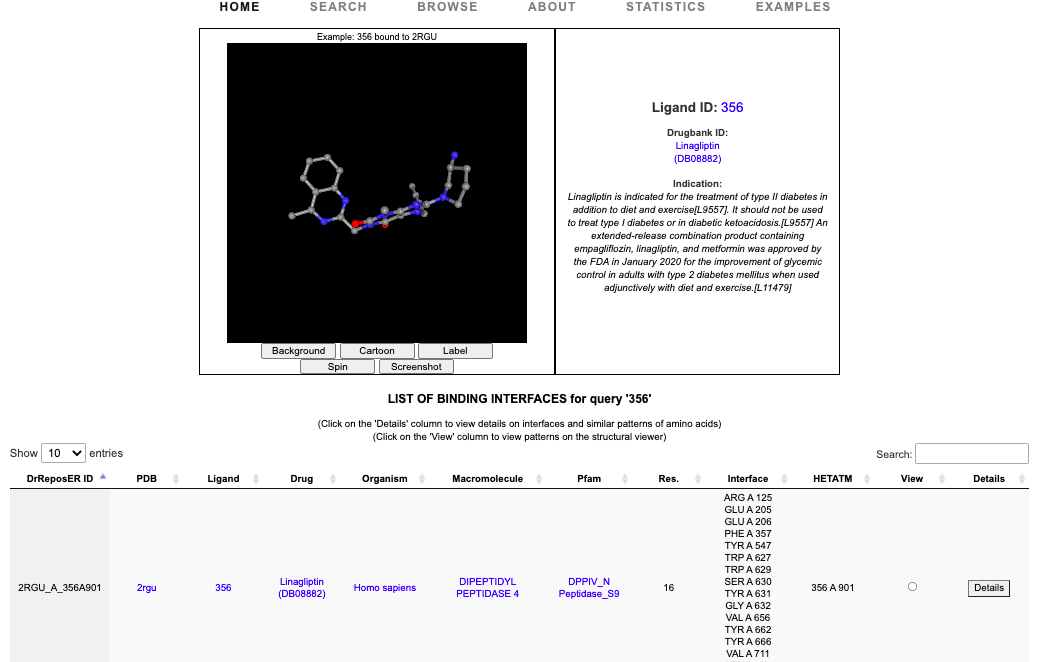Viewport: 1046px width, 662px height.
Task: Toggle Cartoon view in the molecule viewer
Action: 377,351
